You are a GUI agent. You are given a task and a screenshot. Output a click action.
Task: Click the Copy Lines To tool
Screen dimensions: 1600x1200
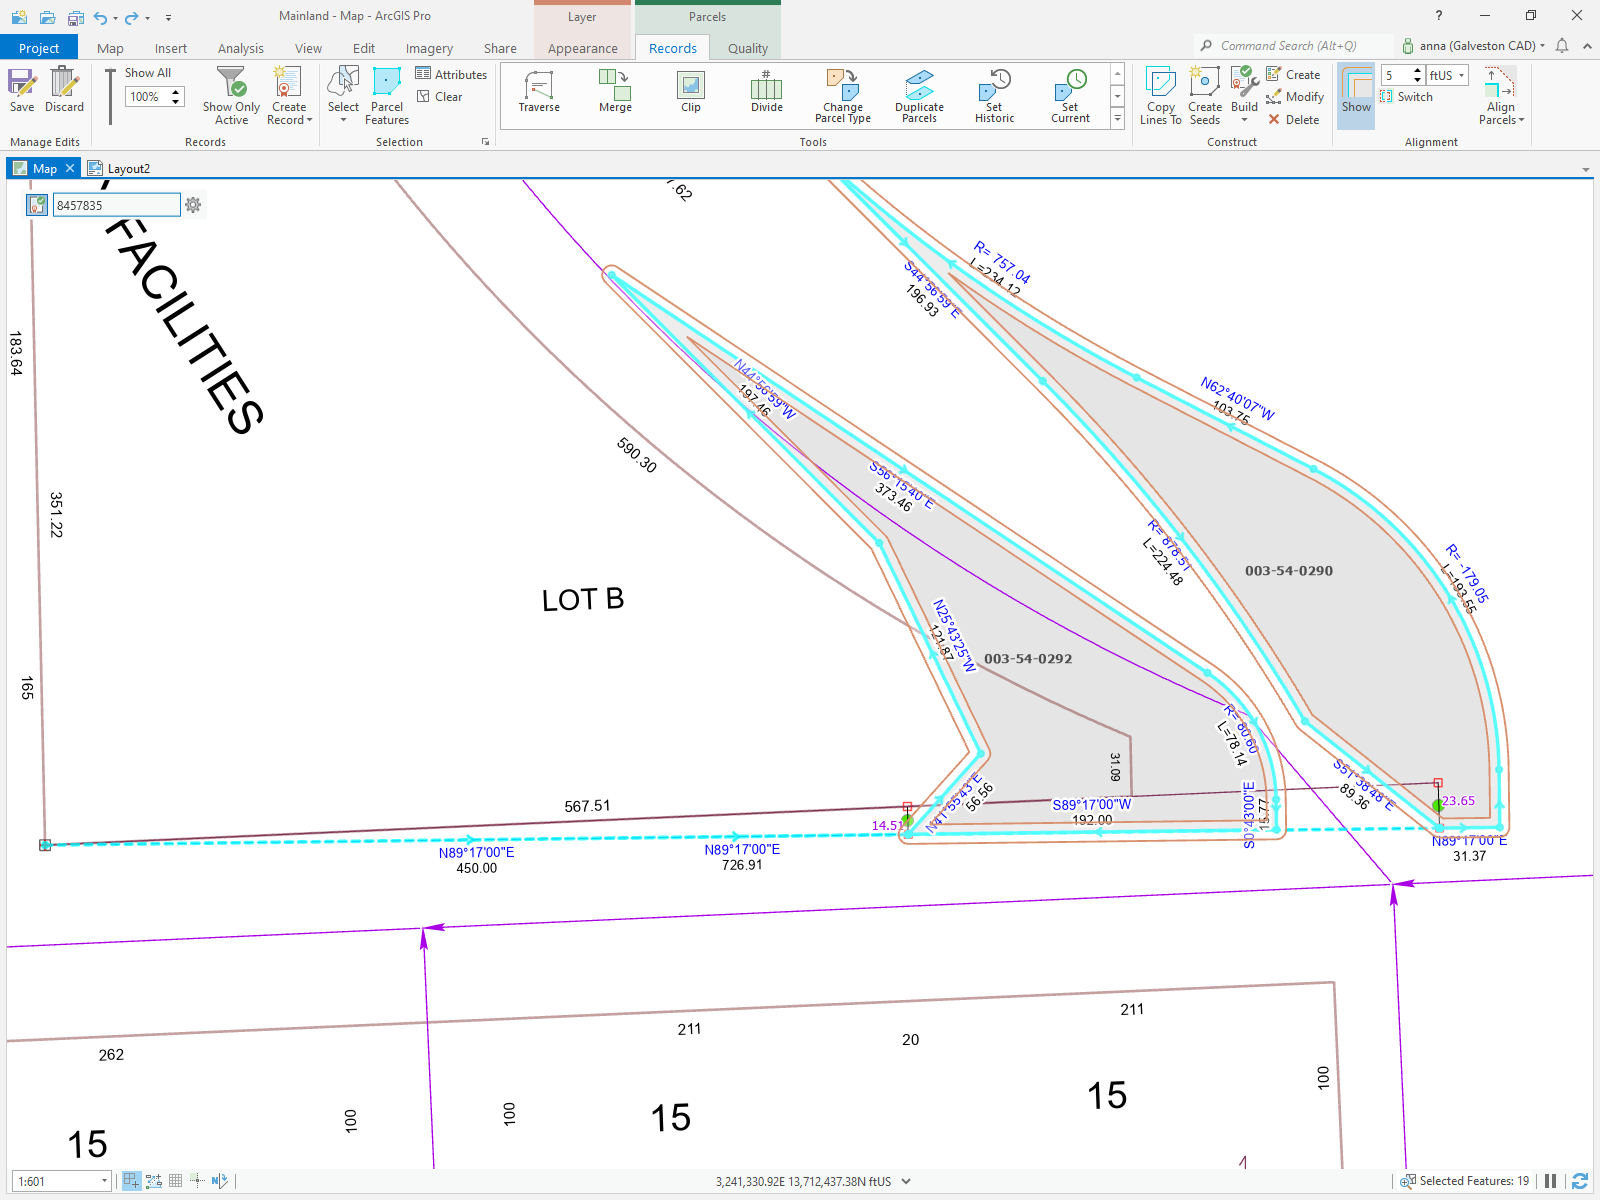pyautogui.click(x=1160, y=96)
